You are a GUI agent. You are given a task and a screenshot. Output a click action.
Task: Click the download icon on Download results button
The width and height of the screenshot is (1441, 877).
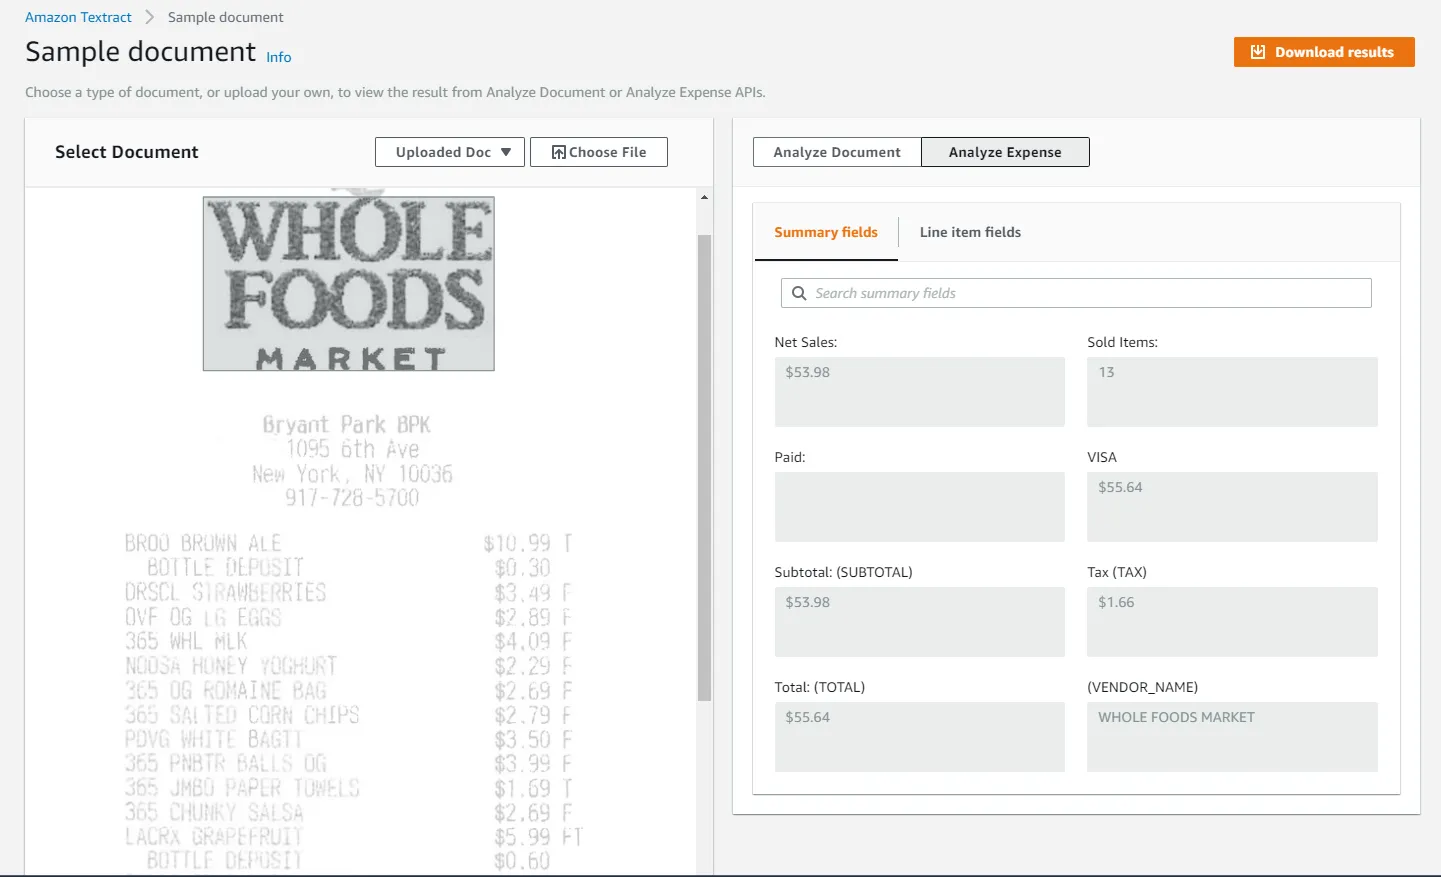1257,51
